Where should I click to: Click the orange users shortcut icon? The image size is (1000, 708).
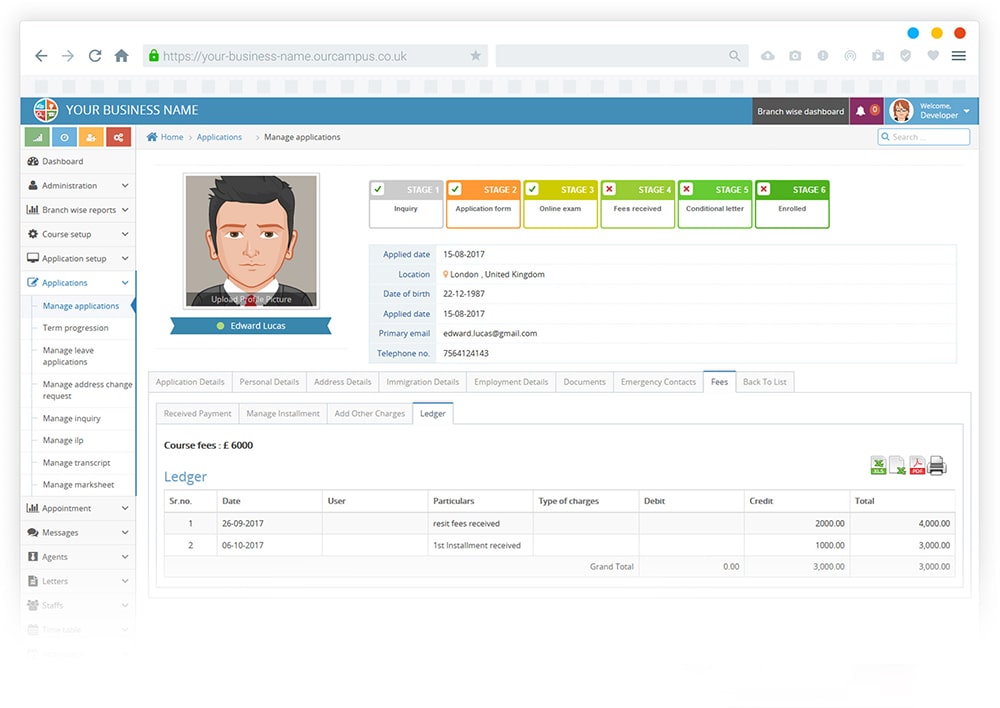coord(91,137)
